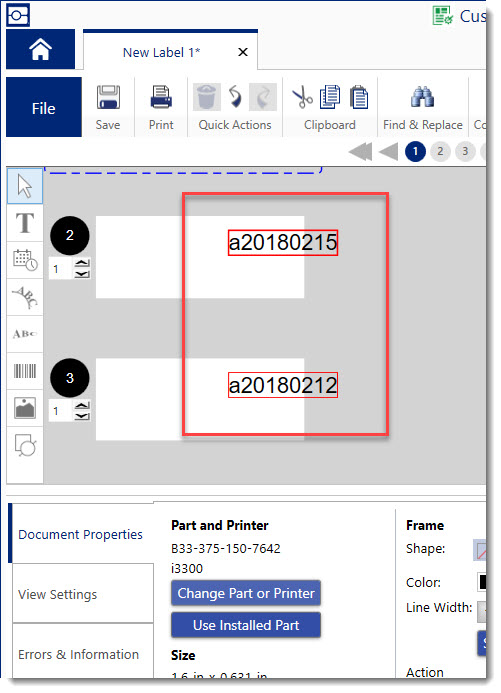
Task: Click the Delete trash can icon
Action: [x=206, y=97]
